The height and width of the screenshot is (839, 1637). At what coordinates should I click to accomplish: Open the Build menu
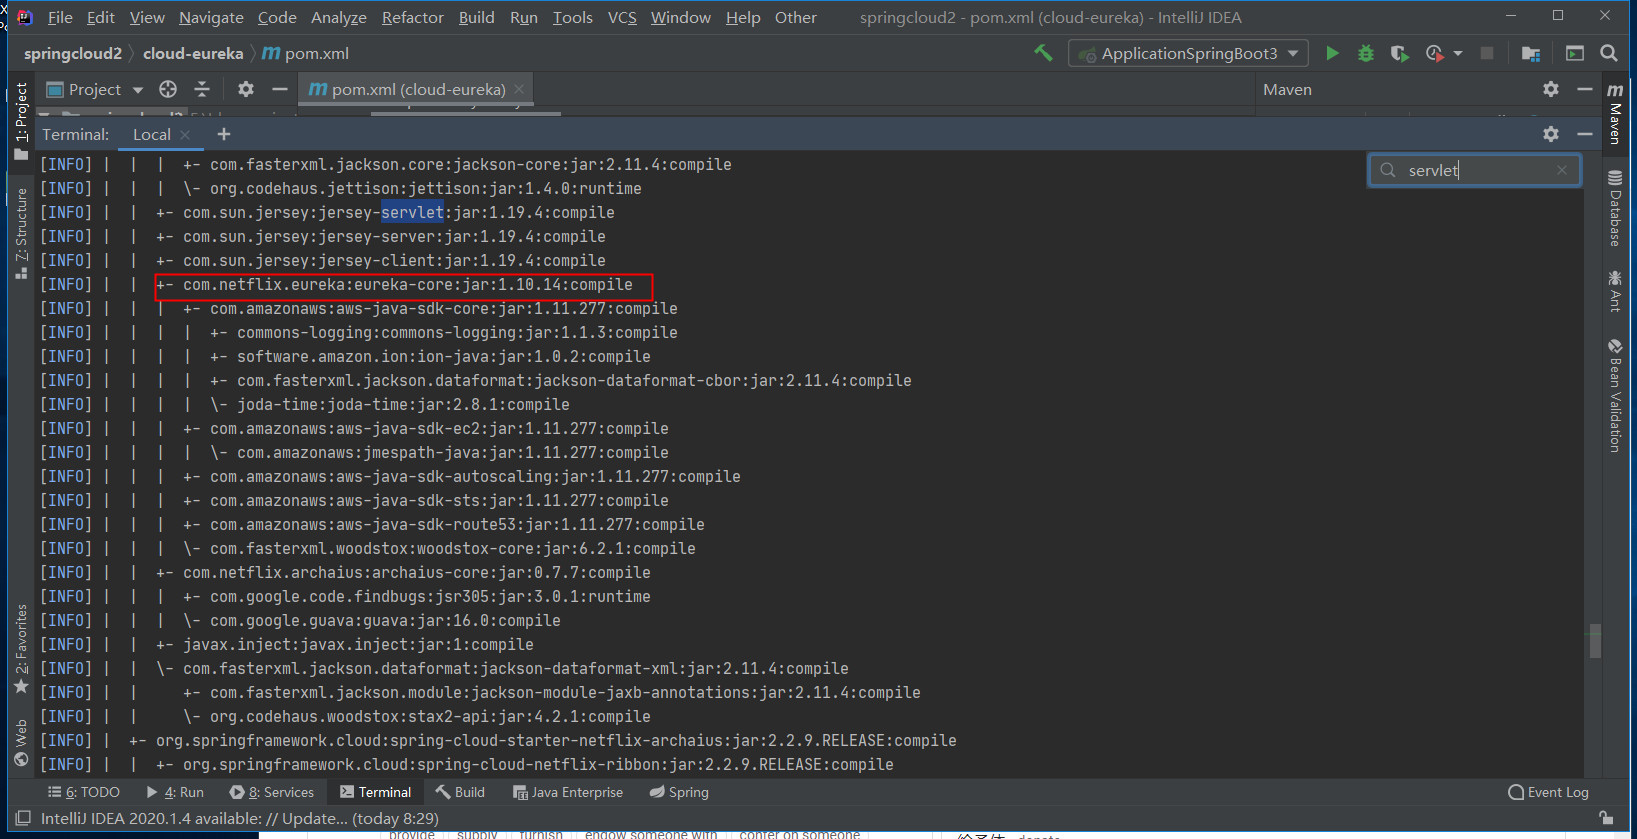pyautogui.click(x=476, y=17)
